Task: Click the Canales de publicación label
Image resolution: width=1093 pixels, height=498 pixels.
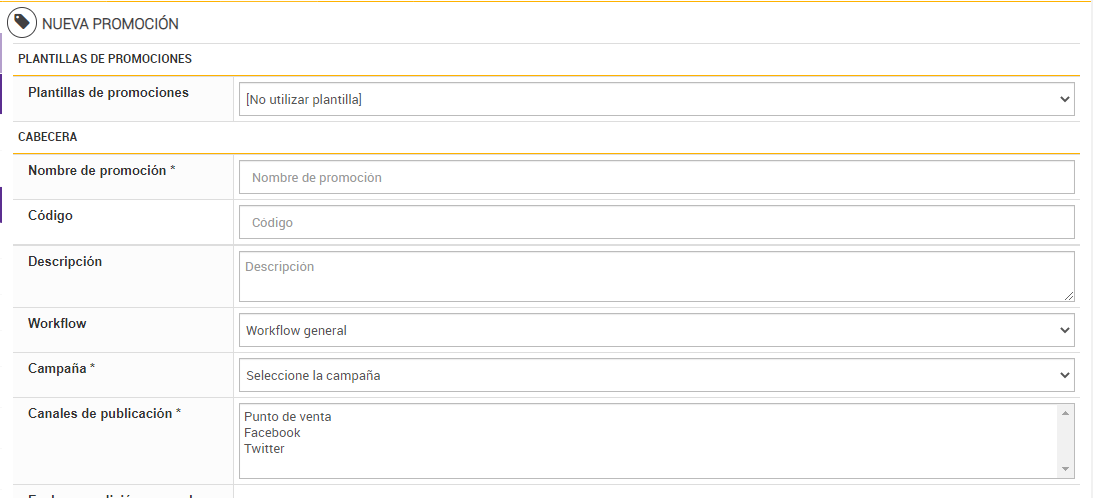Action: pos(104,413)
